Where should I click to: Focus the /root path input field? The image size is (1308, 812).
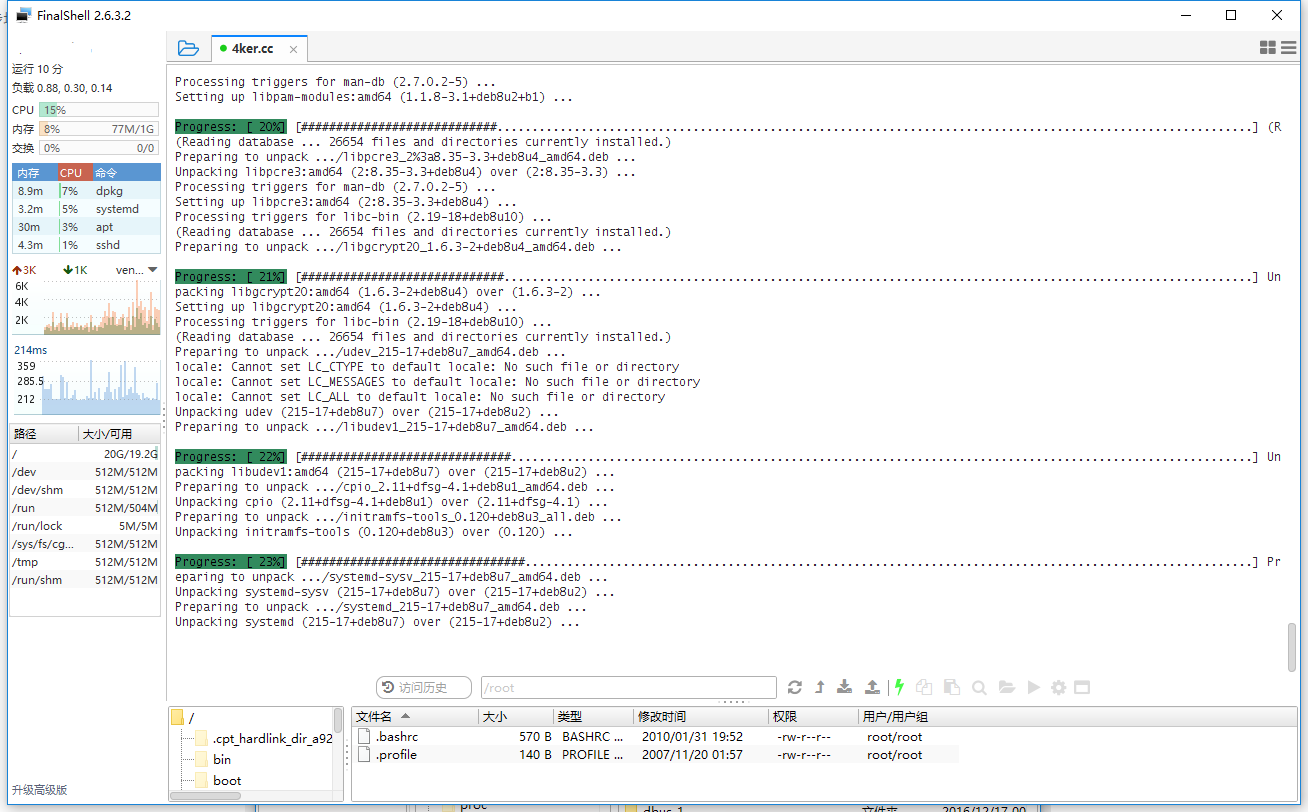[x=628, y=687]
